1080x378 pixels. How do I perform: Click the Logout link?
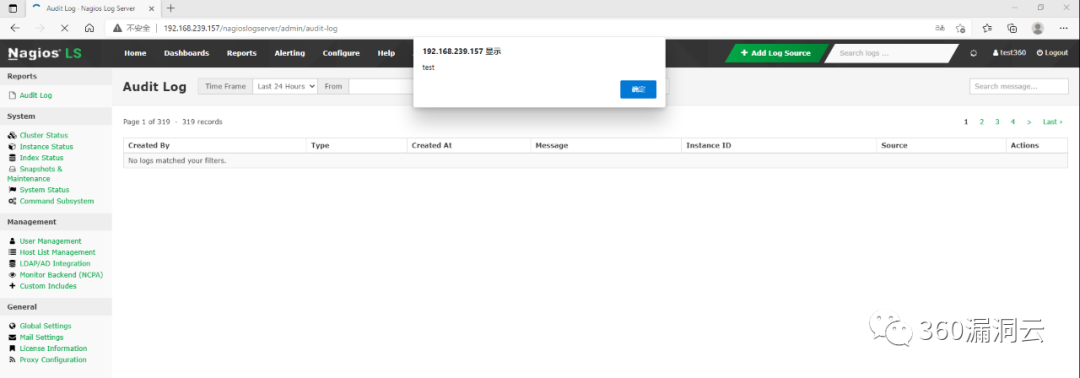point(1052,53)
